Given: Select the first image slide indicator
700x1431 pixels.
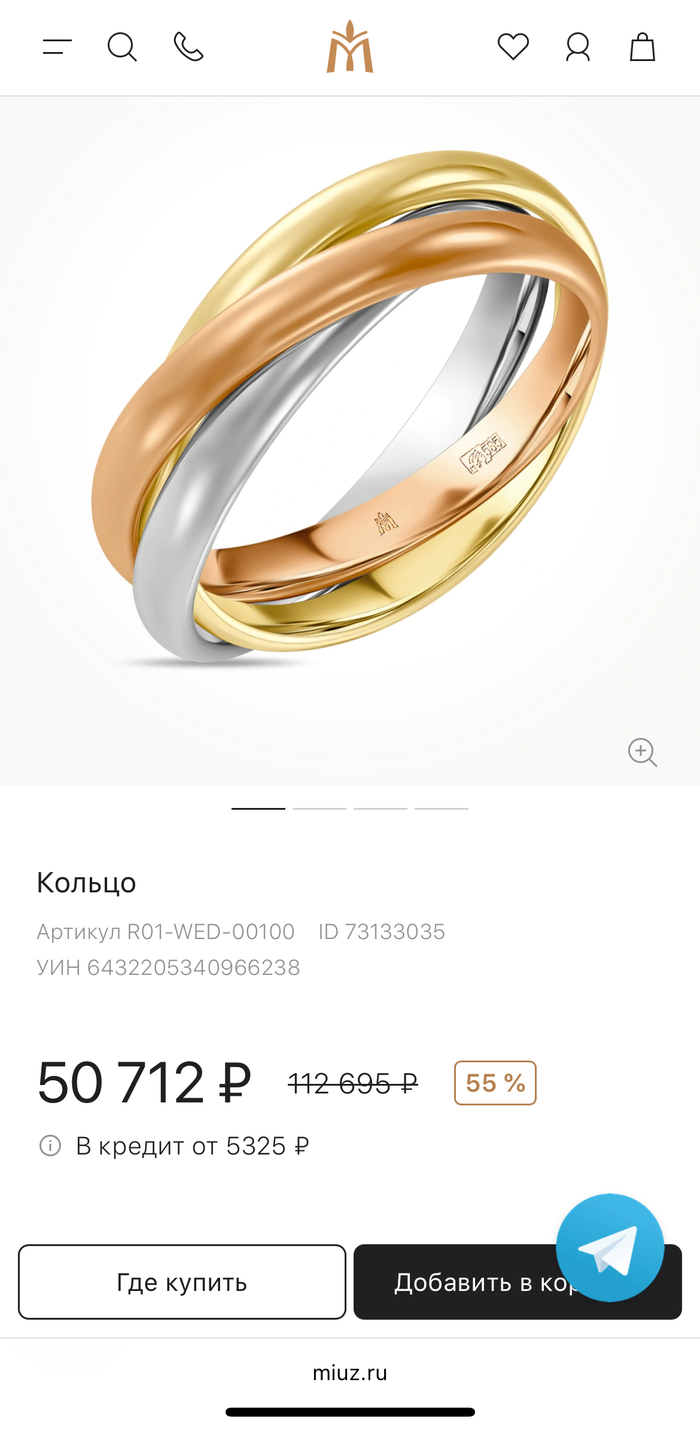Looking at the screenshot, I should click(x=258, y=808).
